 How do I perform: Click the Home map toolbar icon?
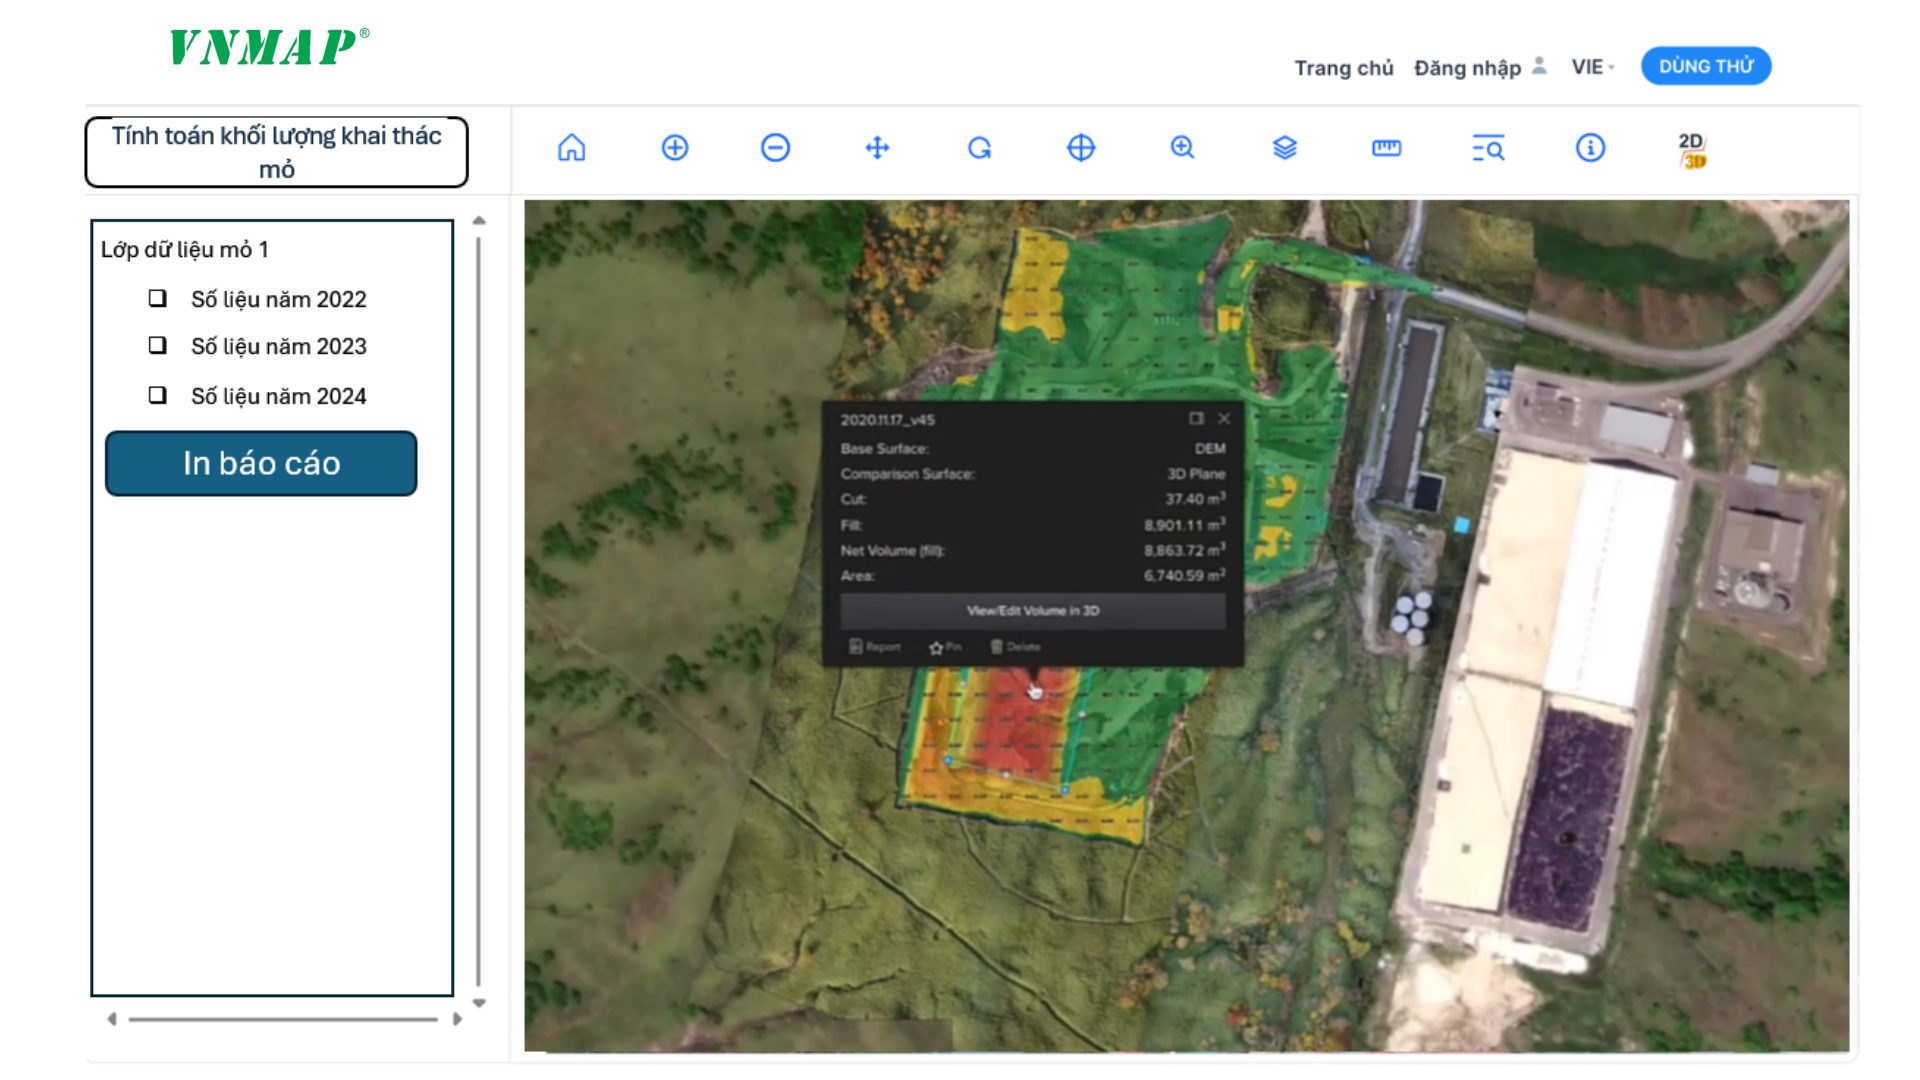(571, 148)
